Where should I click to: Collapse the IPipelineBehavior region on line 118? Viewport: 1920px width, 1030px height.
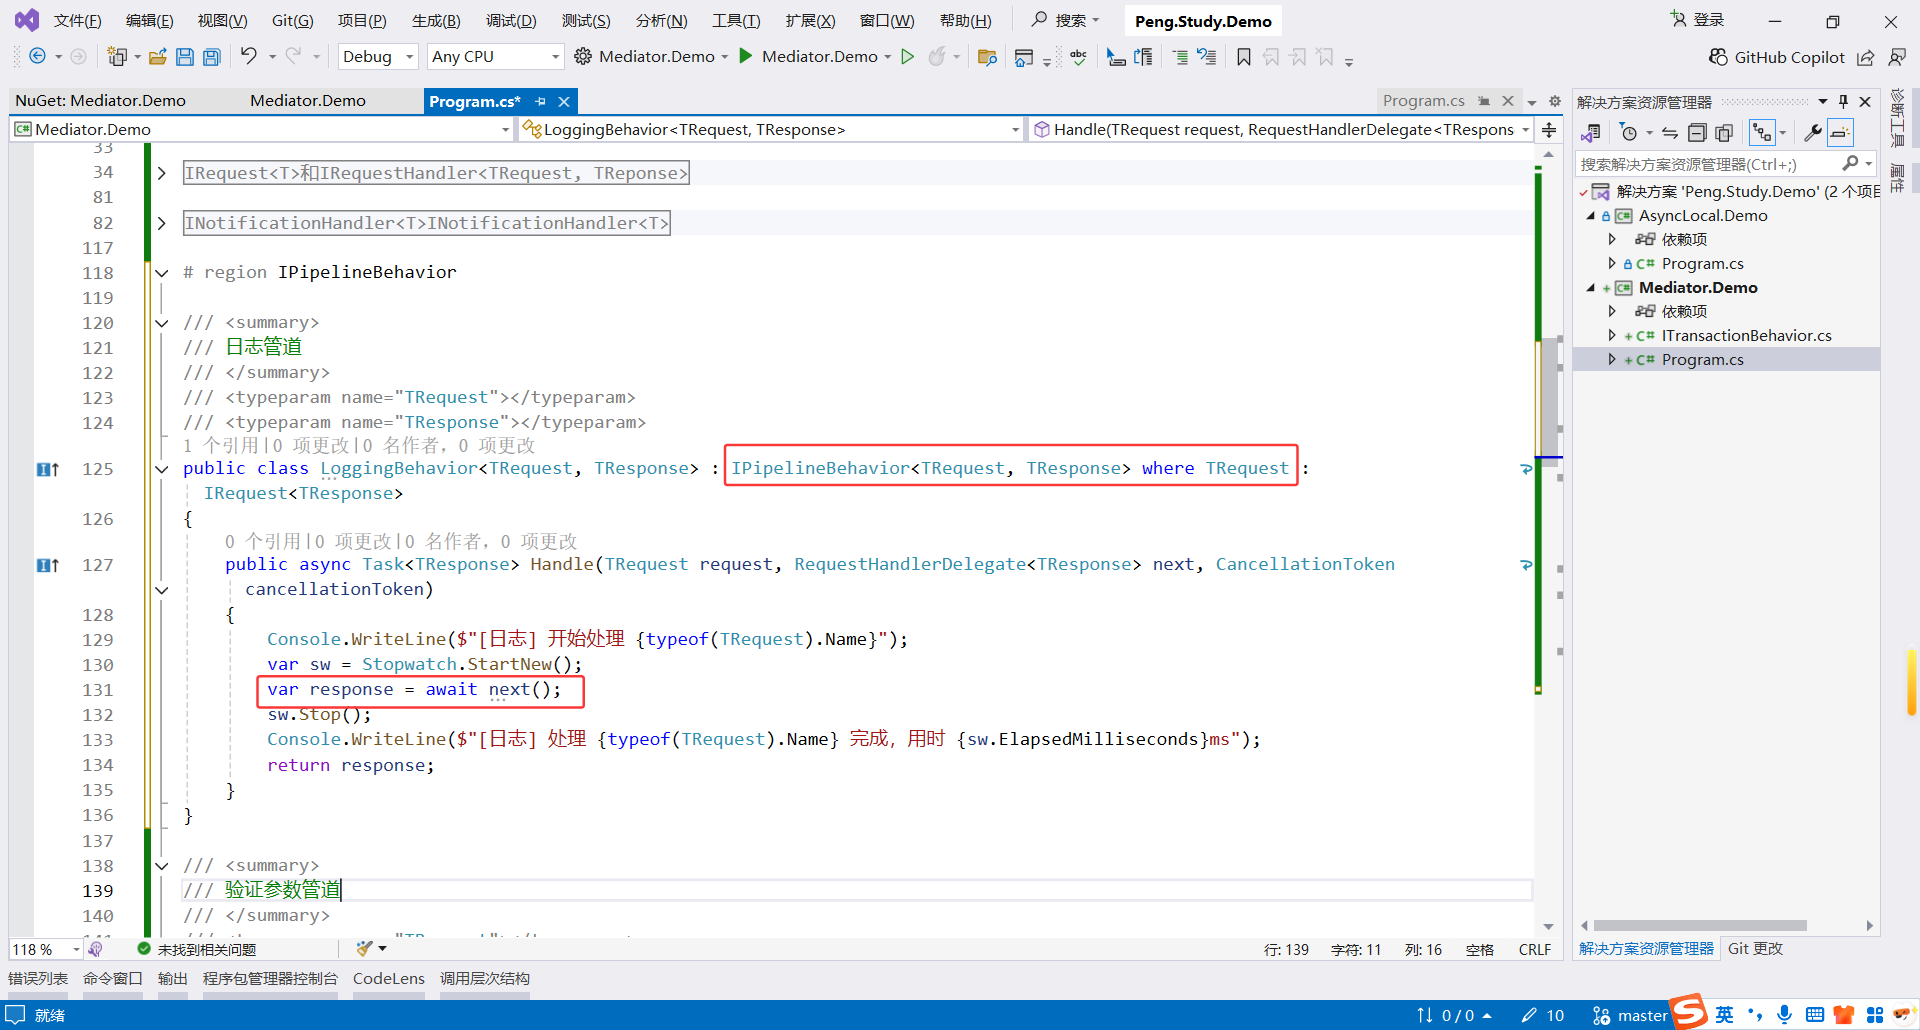click(x=162, y=272)
